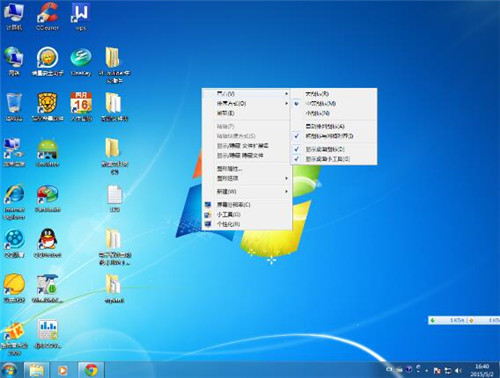Open the wps desktop shortcut
500x378 pixels.
click(x=80, y=17)
